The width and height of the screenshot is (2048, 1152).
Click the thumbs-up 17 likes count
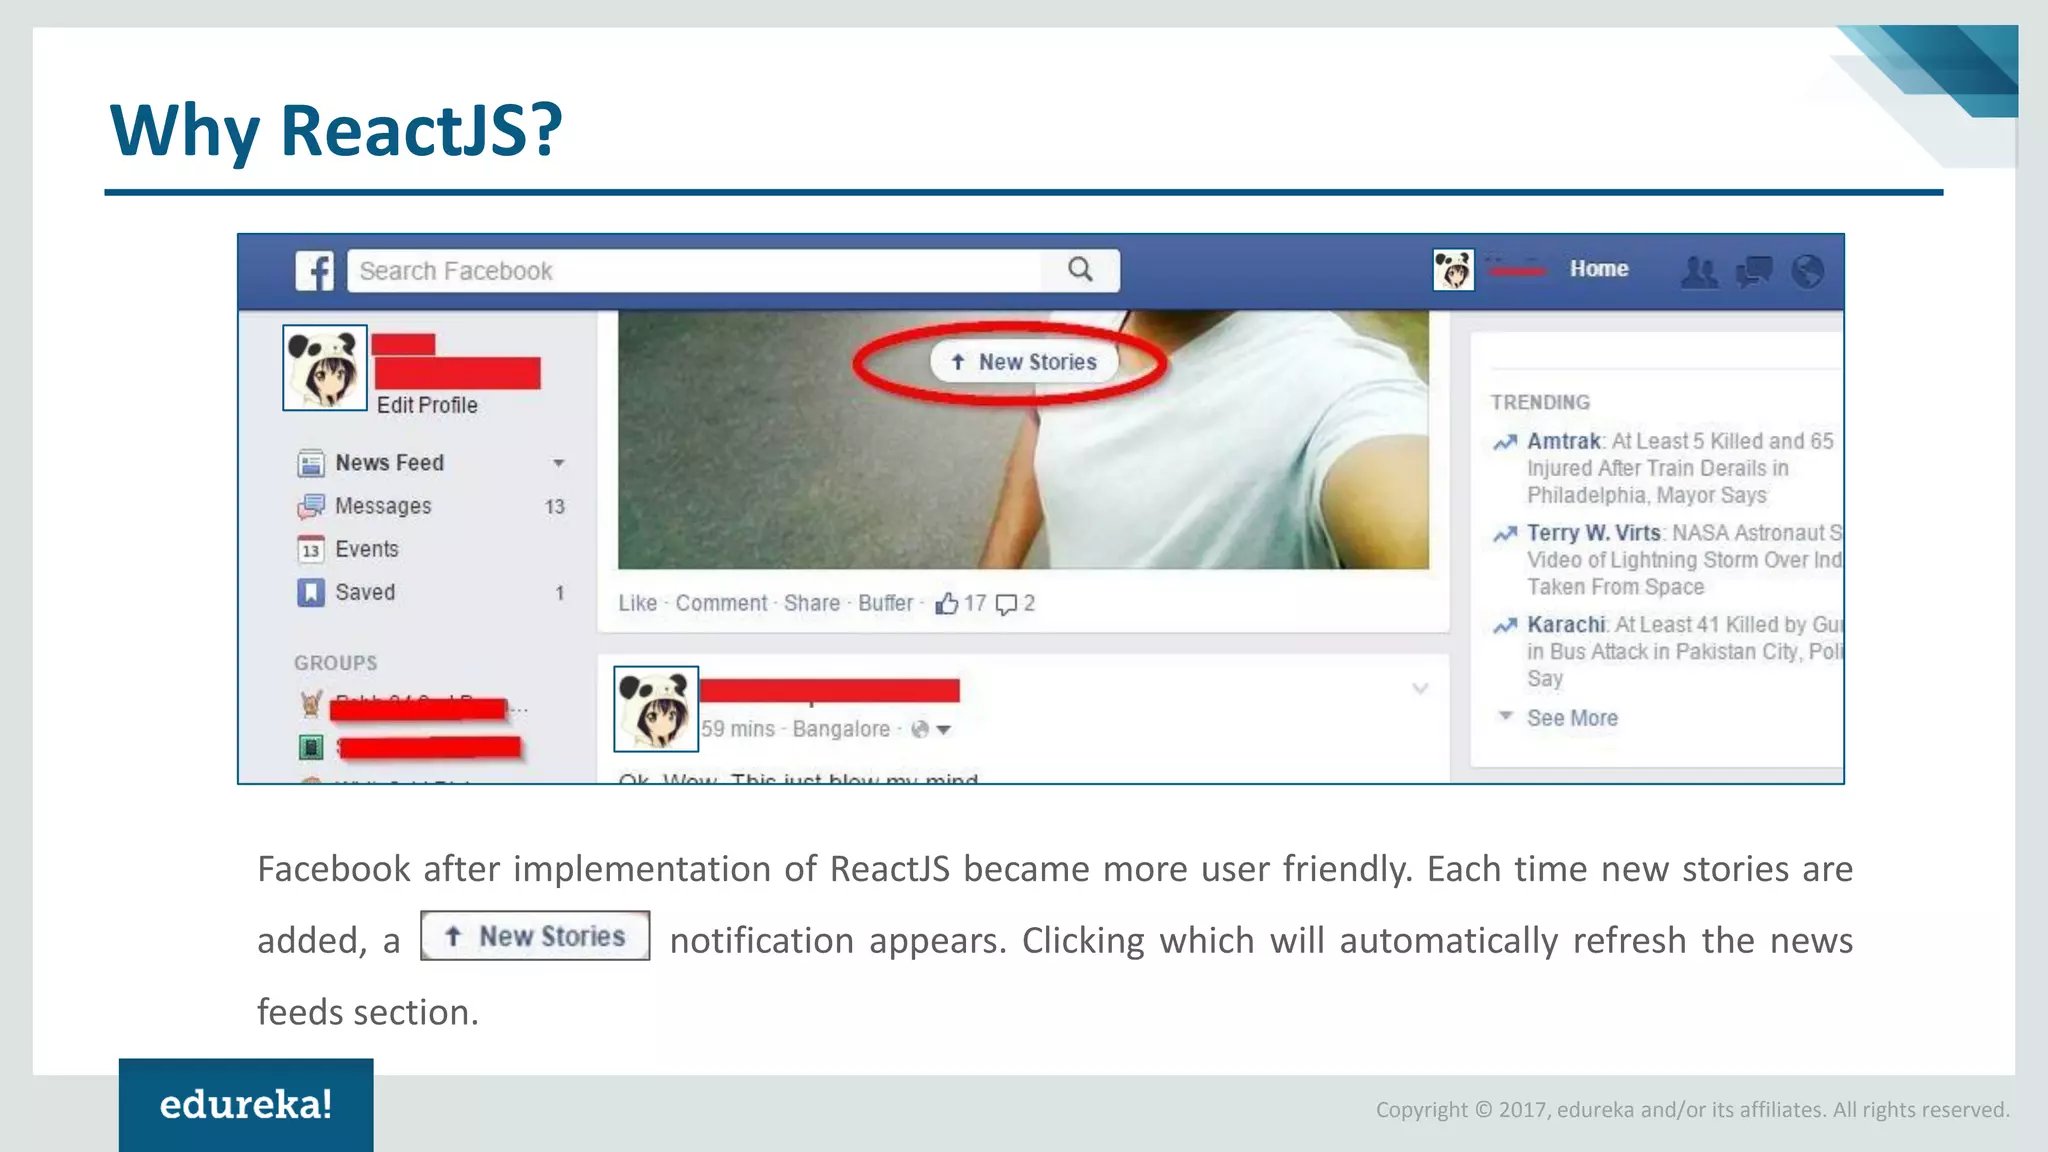(x=960, y=603)
